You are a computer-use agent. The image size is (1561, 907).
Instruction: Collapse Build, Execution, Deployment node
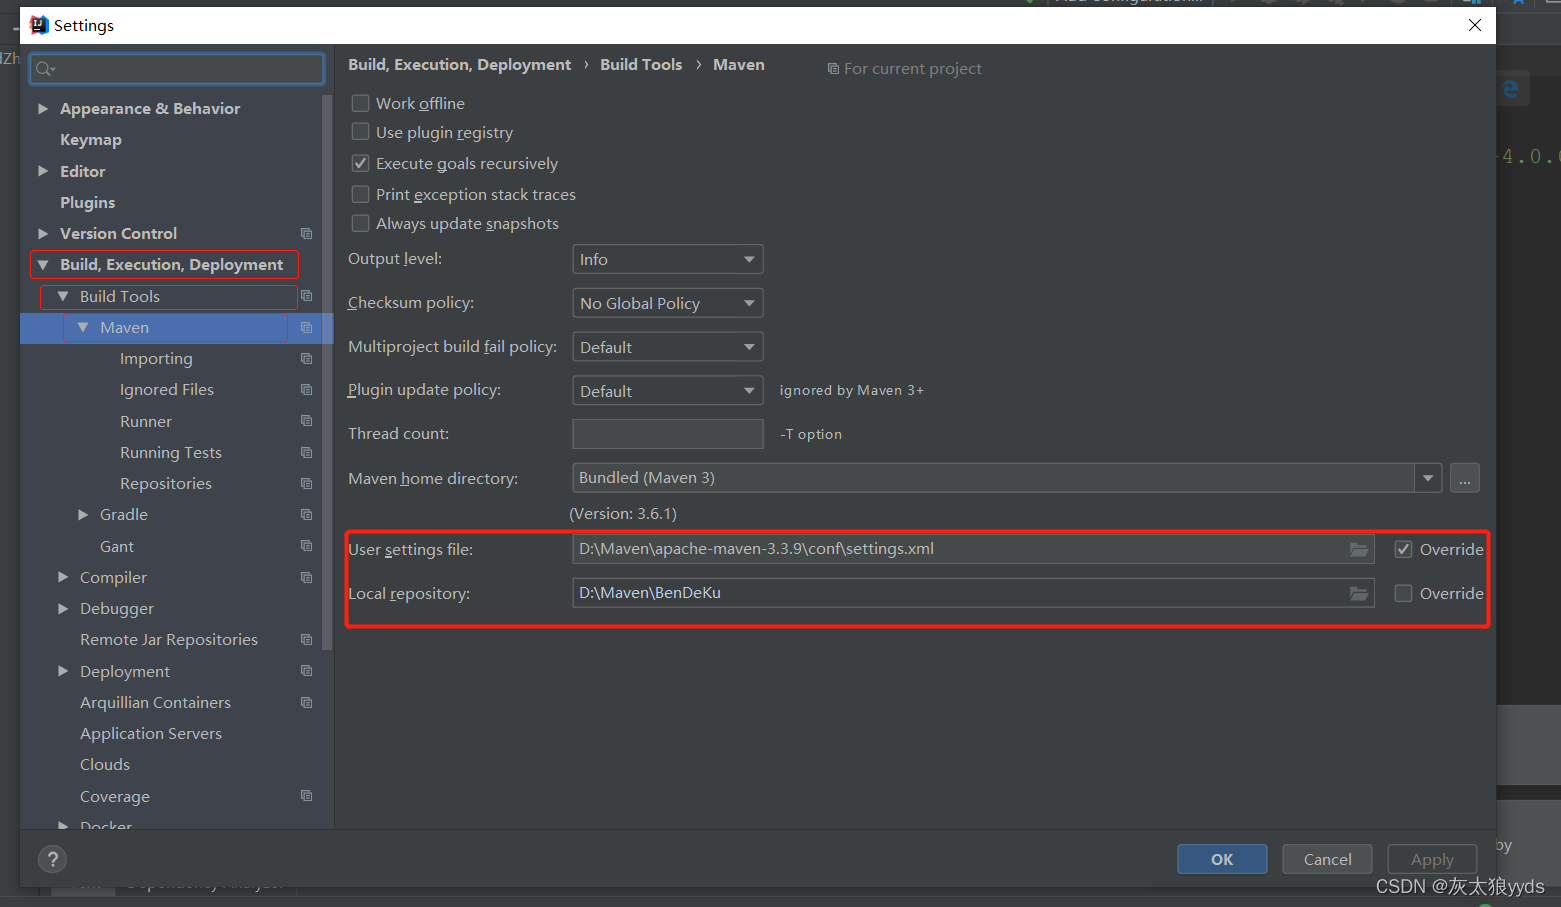tap(43, 265)
